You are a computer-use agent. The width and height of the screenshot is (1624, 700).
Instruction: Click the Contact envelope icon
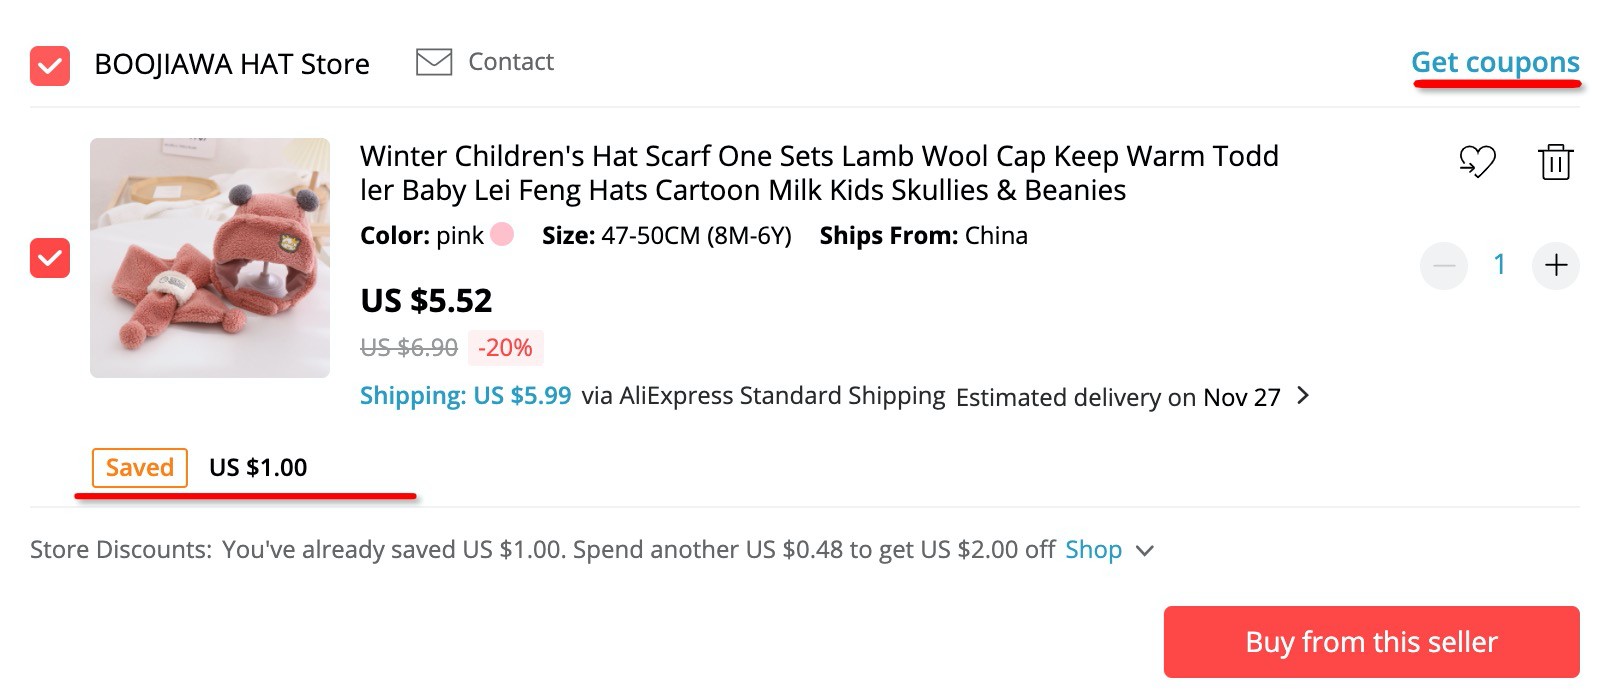click(x=434, y=62)
